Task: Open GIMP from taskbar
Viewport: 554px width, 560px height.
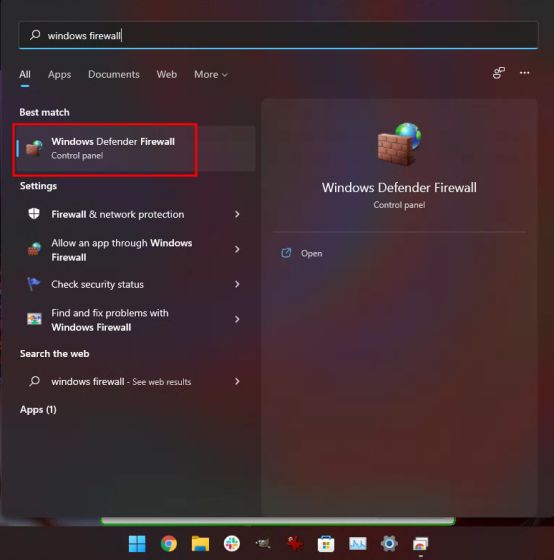Action: click(x=263, y=544)
